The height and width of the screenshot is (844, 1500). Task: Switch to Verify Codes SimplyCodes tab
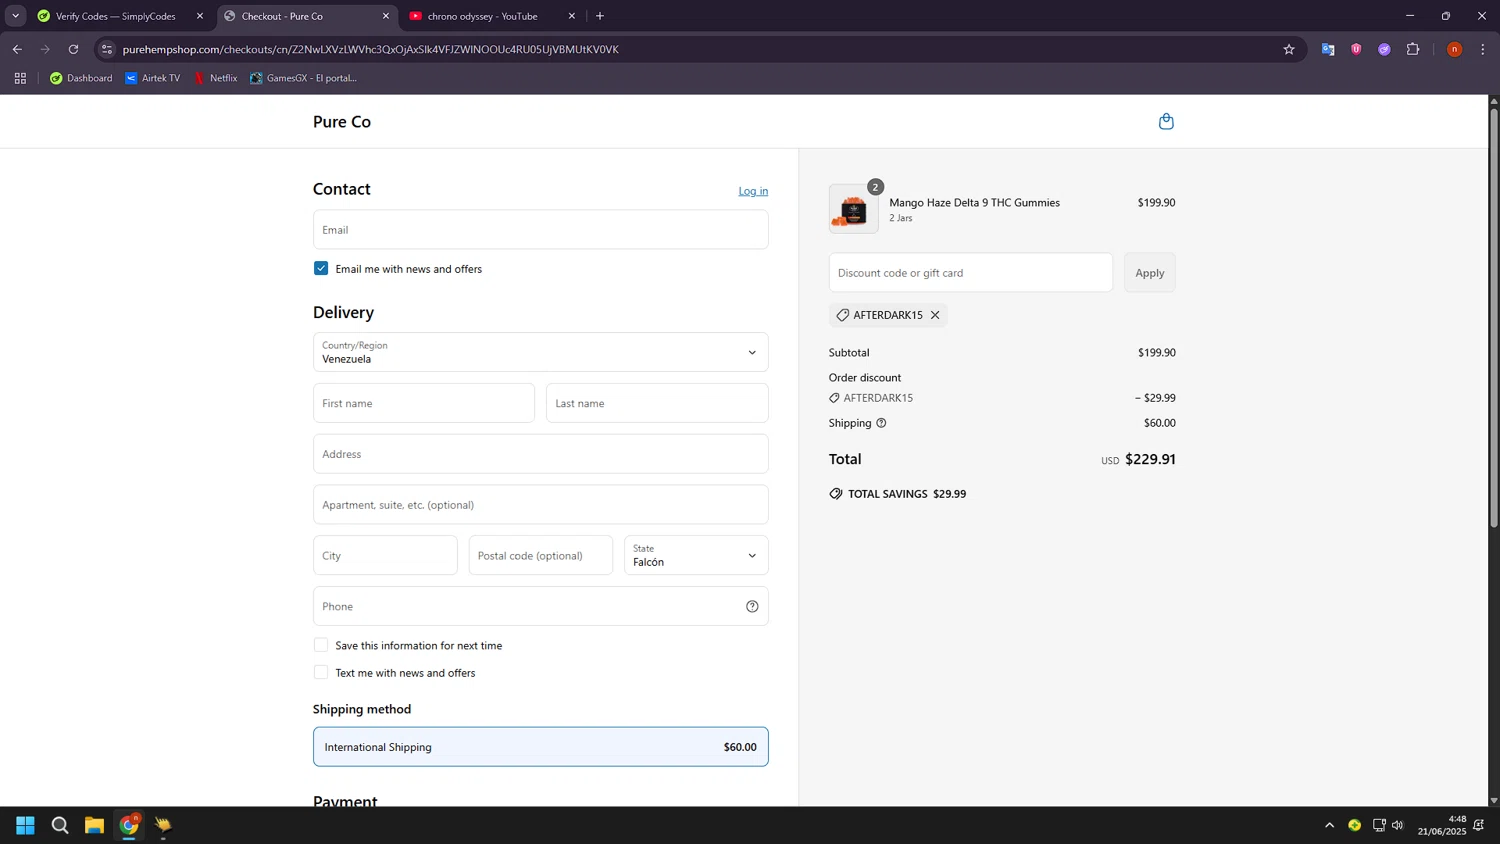[x=115, y=16]
